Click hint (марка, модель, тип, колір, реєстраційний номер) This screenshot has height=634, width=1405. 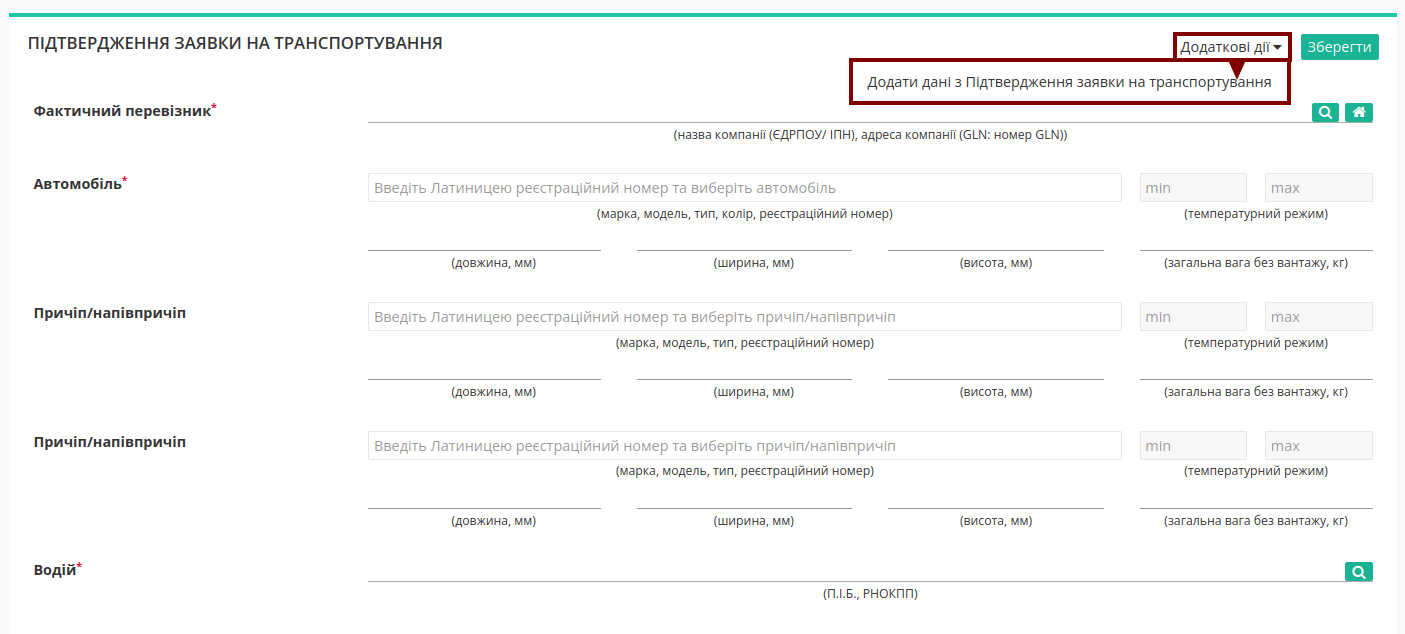[x=745, y=213]
